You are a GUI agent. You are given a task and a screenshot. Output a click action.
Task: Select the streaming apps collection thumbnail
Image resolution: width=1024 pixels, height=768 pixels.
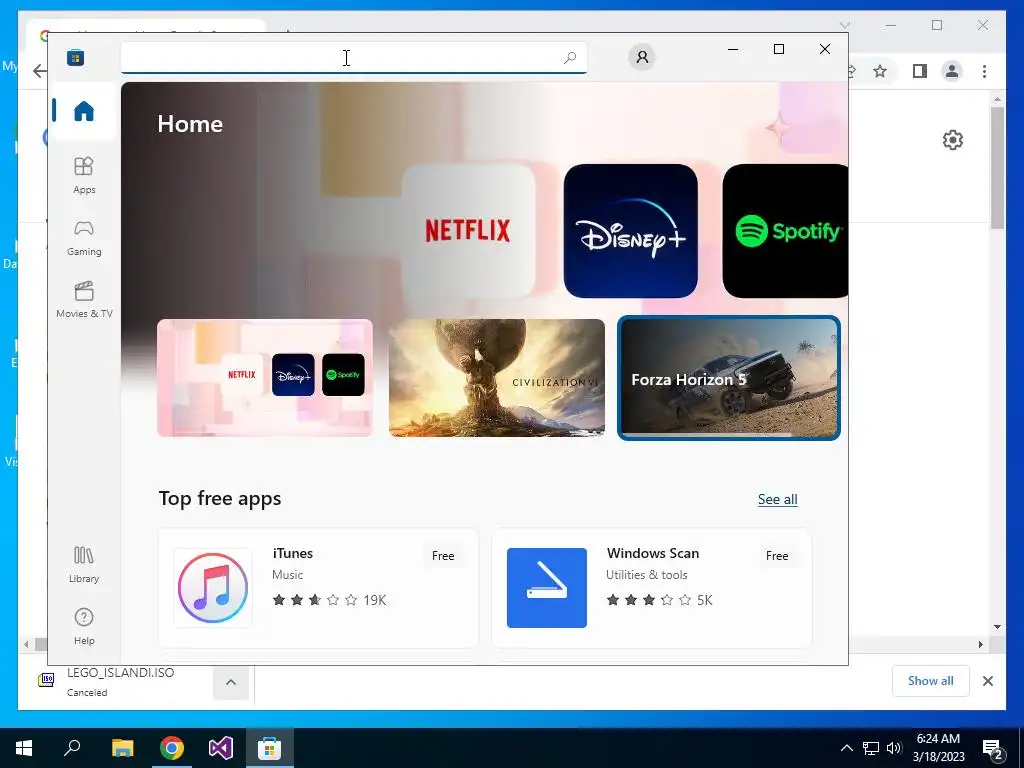pos(265,377)
